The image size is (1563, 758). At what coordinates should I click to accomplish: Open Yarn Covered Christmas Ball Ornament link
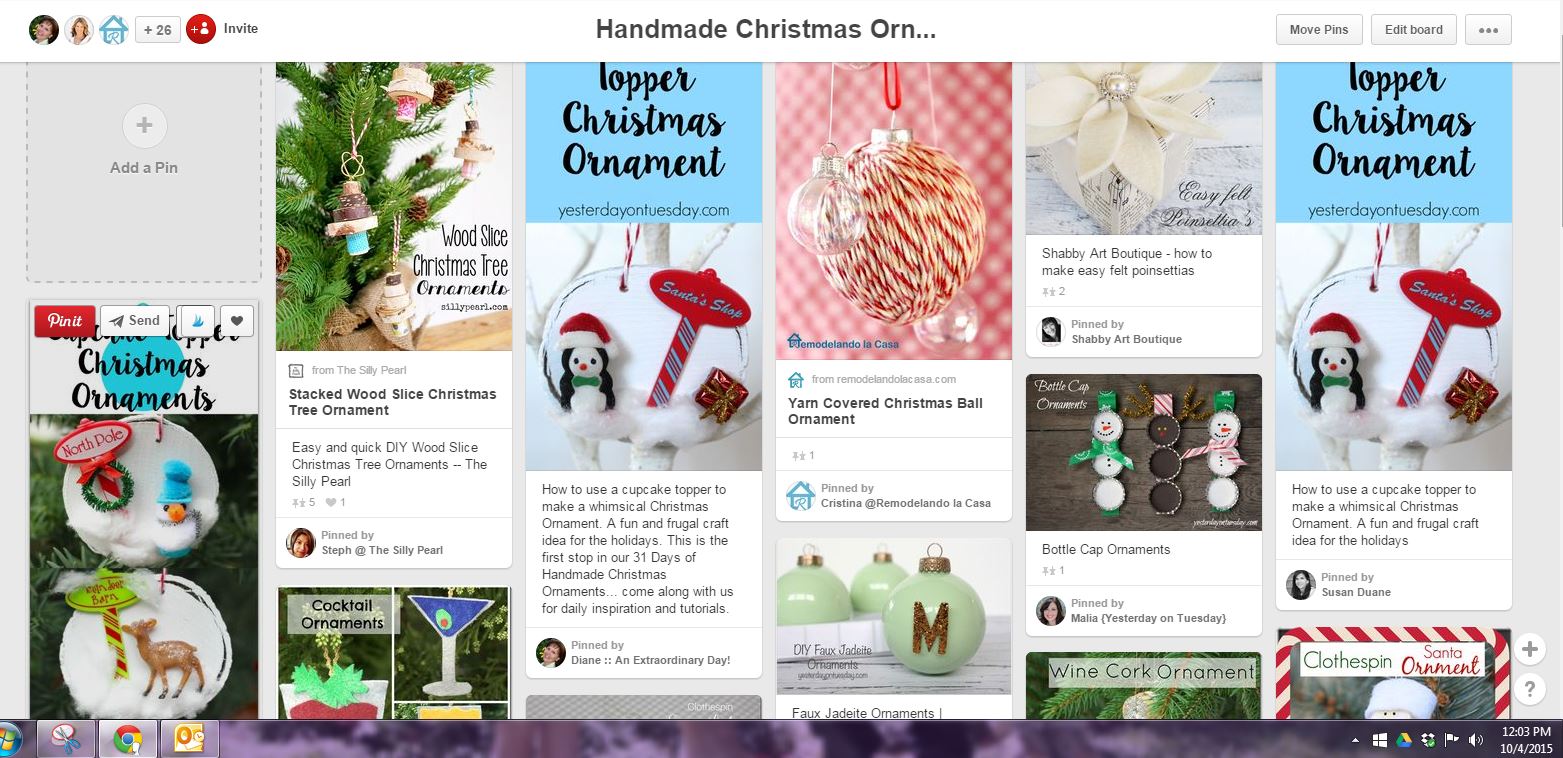point(885,411)
